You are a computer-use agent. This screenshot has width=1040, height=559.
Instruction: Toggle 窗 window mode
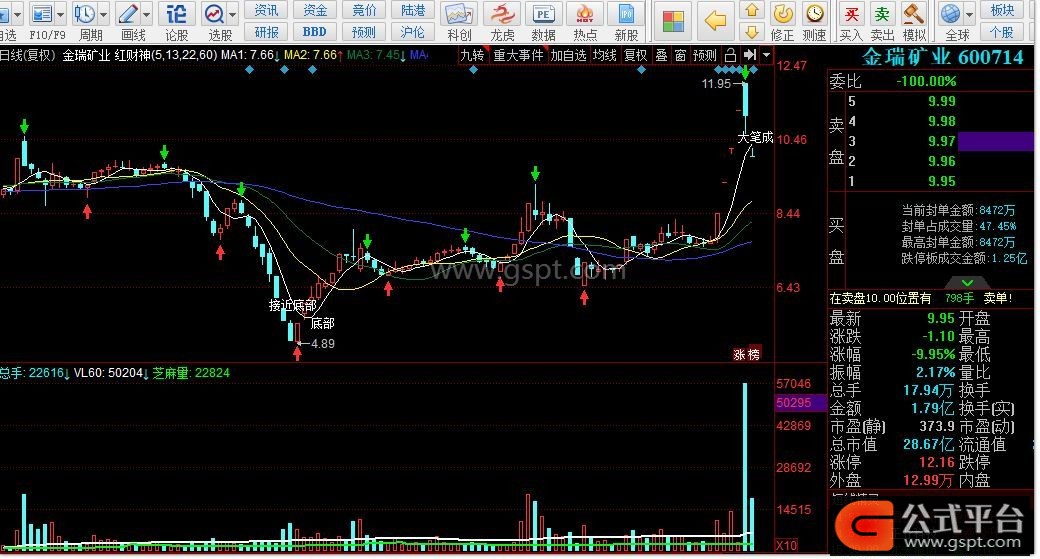(681, 55)
